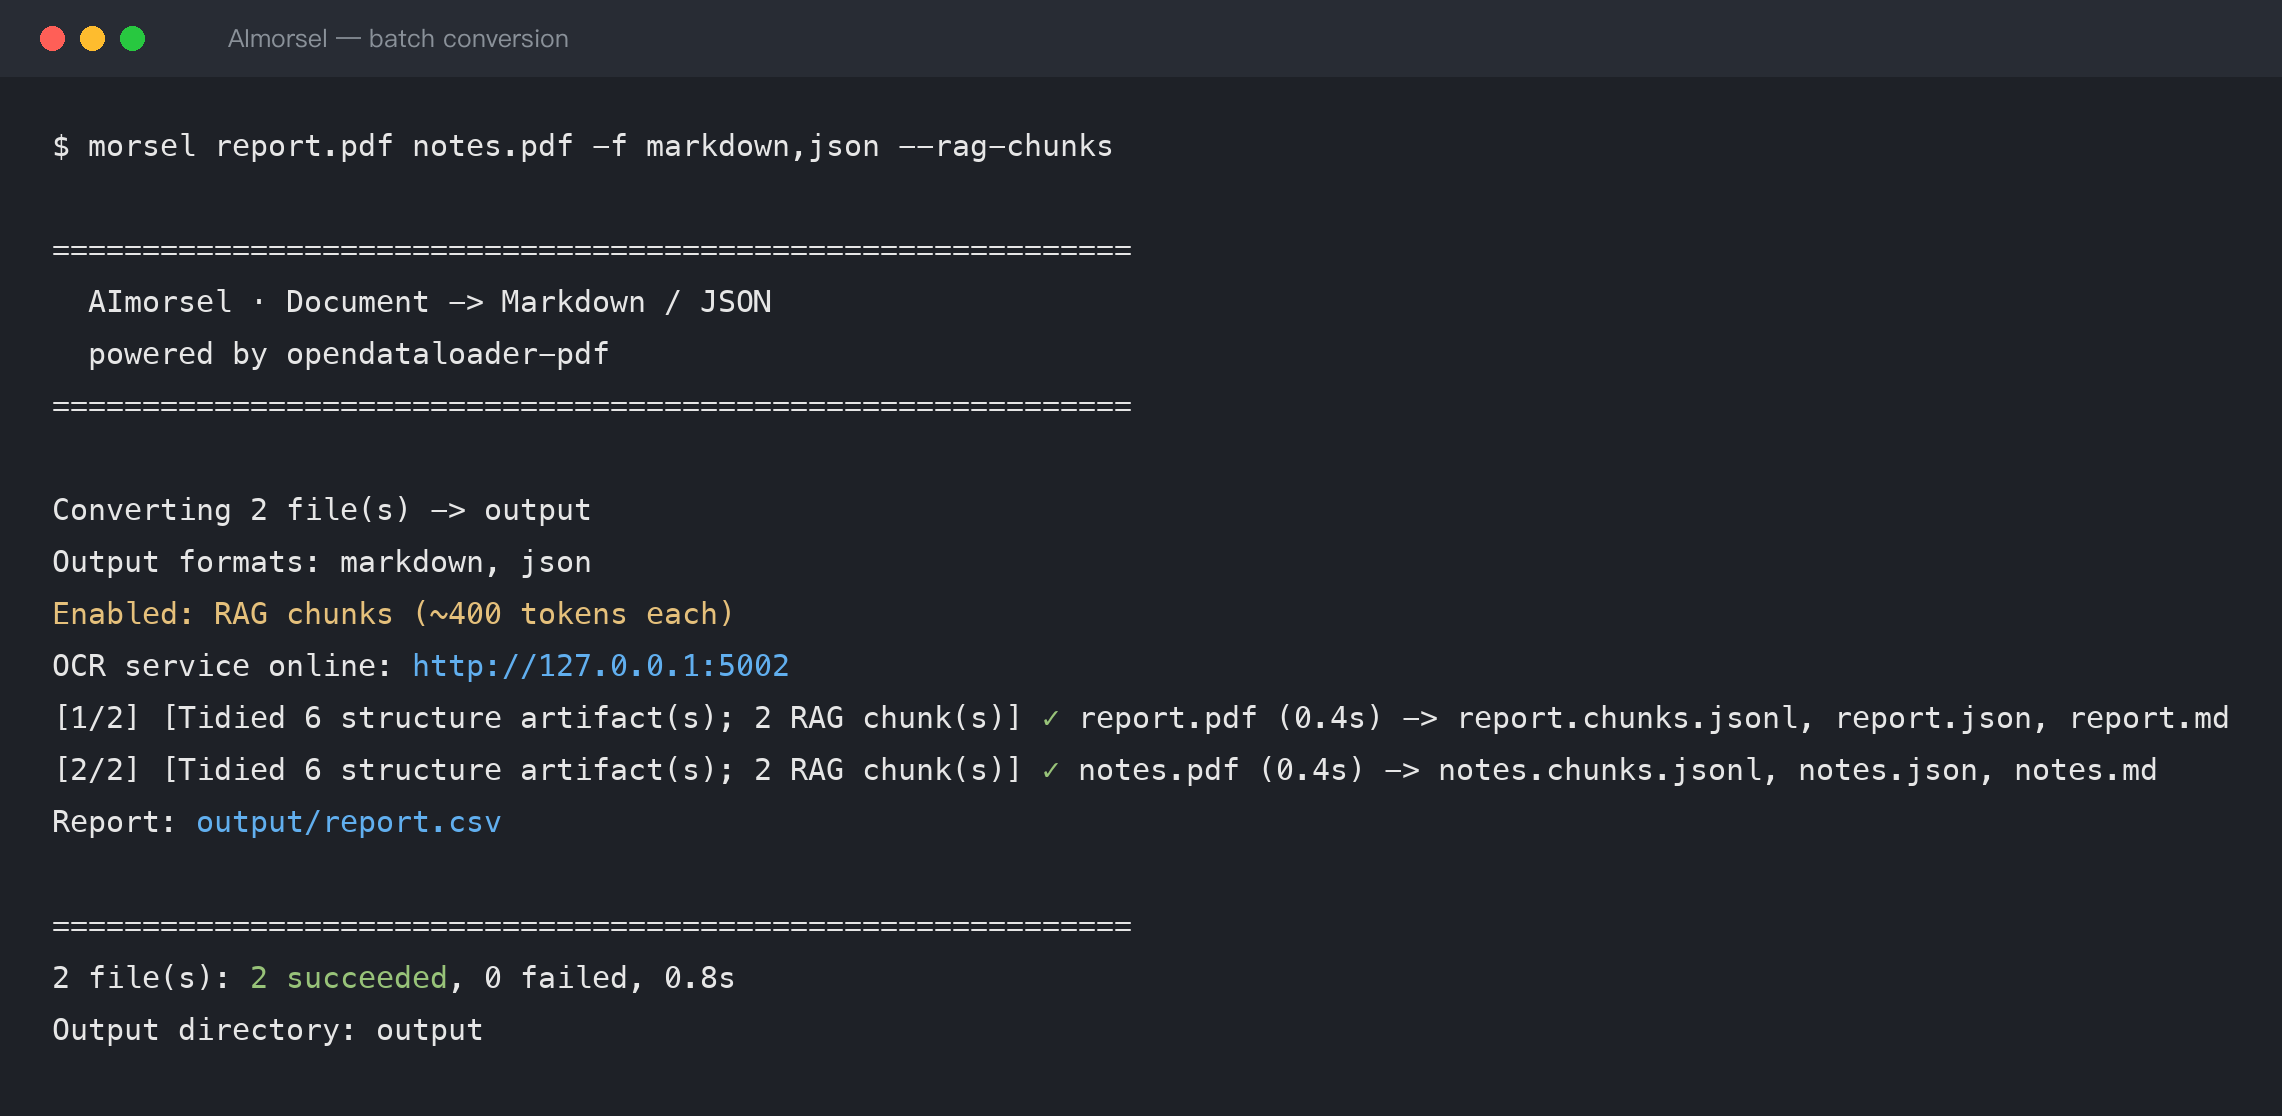2282x1116 pixels.
Task: Click the 'notes.md' output filename
Action: [x=2086, y=770]
